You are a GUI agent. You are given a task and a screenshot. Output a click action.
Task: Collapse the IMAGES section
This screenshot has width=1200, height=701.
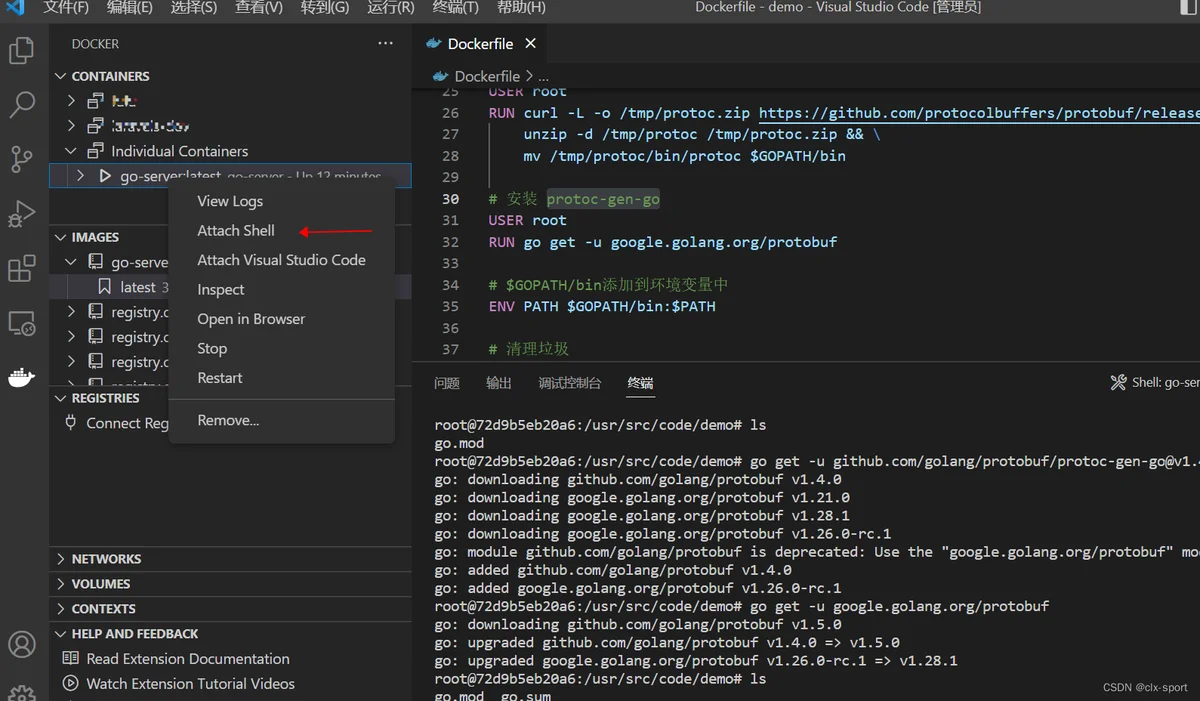[x=61, y=237]
